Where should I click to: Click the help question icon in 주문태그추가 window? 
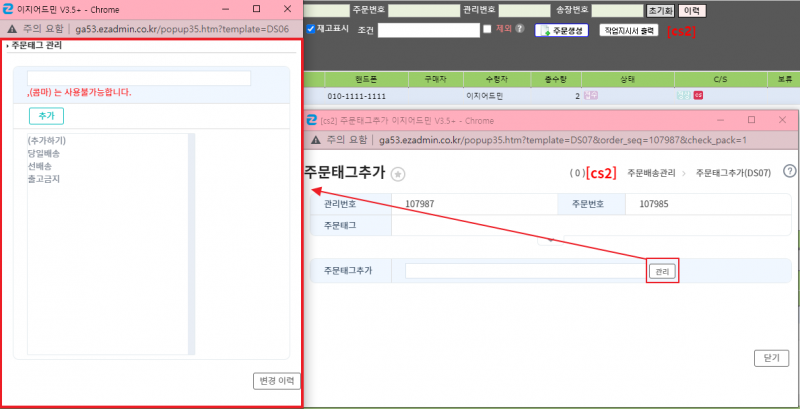tap(789, 171)
